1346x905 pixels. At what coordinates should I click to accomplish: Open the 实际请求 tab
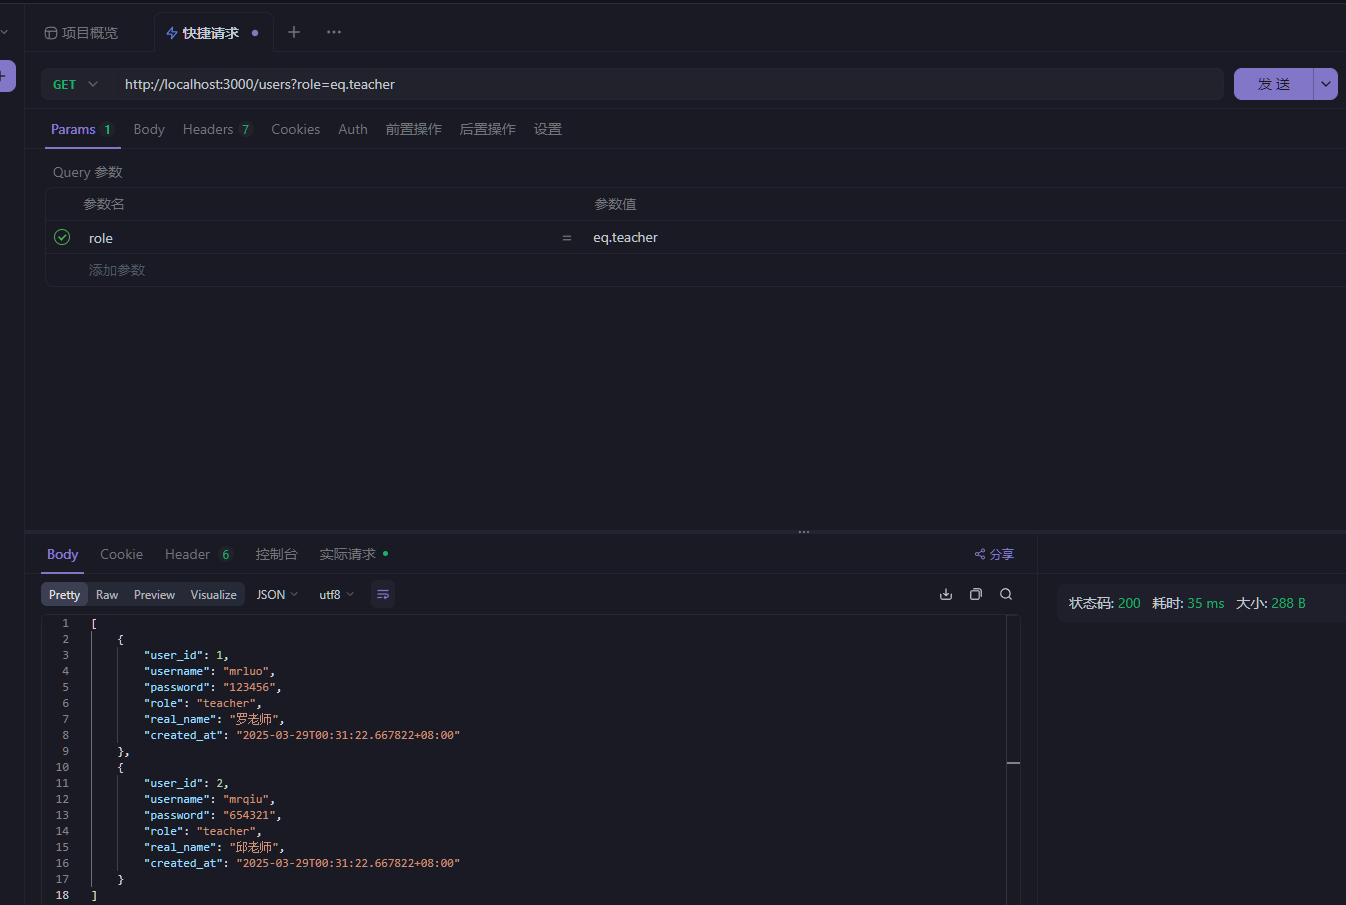[353, 554]
